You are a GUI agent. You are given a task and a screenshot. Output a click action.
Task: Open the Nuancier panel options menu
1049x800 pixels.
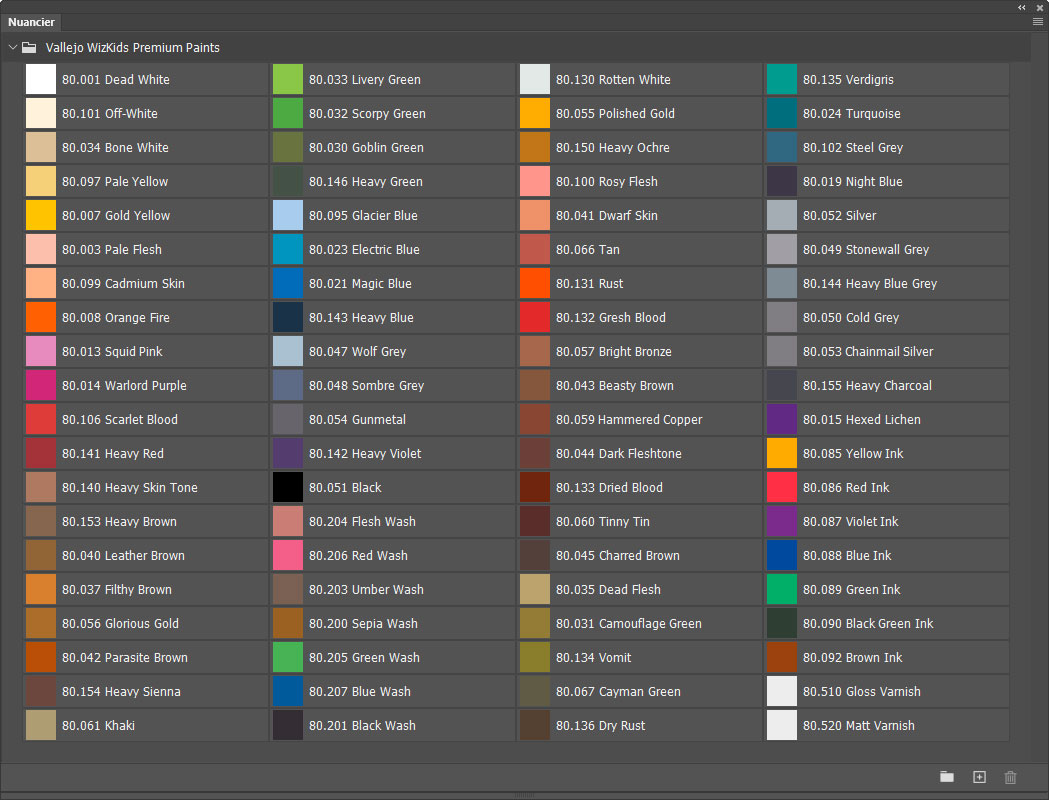click(1037, 21)
